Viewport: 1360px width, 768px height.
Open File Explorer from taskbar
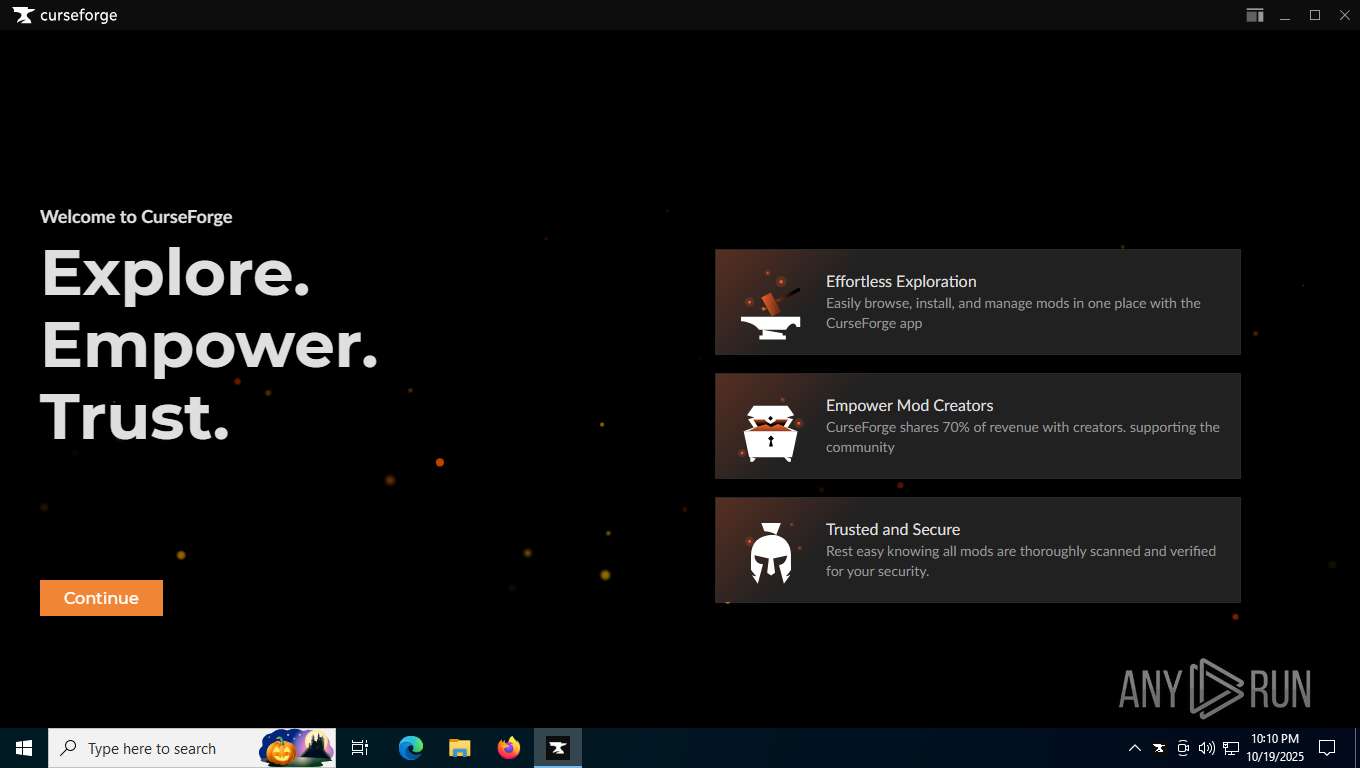(460, 748)
